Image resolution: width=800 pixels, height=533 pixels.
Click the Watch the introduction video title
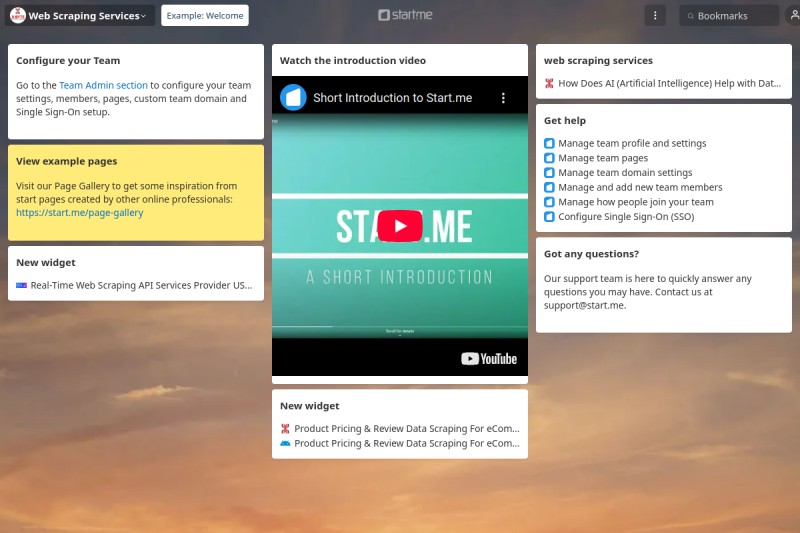pos(353,60)
